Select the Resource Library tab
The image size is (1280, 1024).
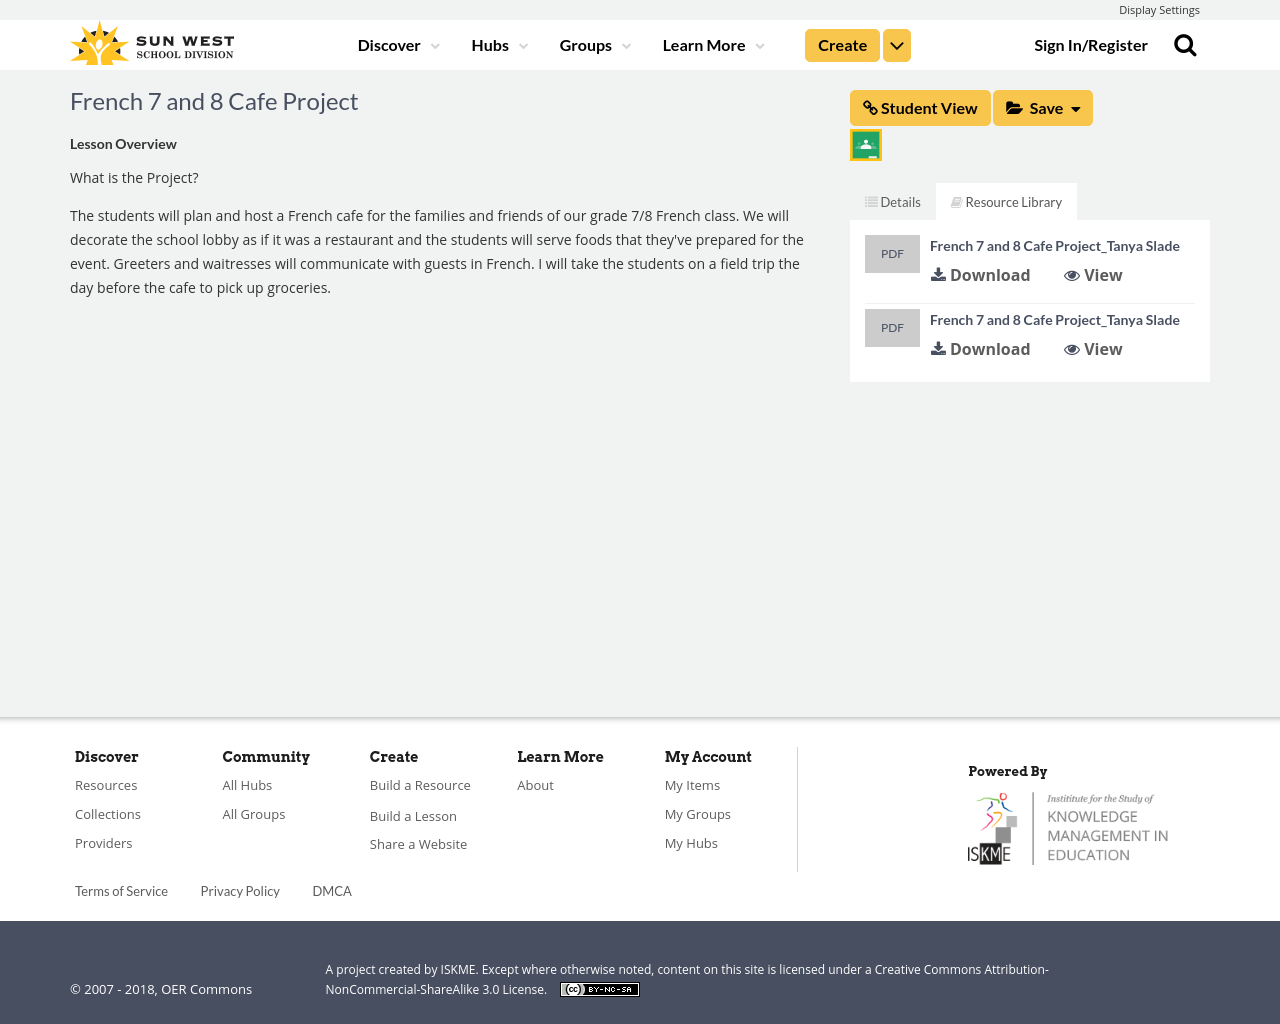[x=1006, y=200]
